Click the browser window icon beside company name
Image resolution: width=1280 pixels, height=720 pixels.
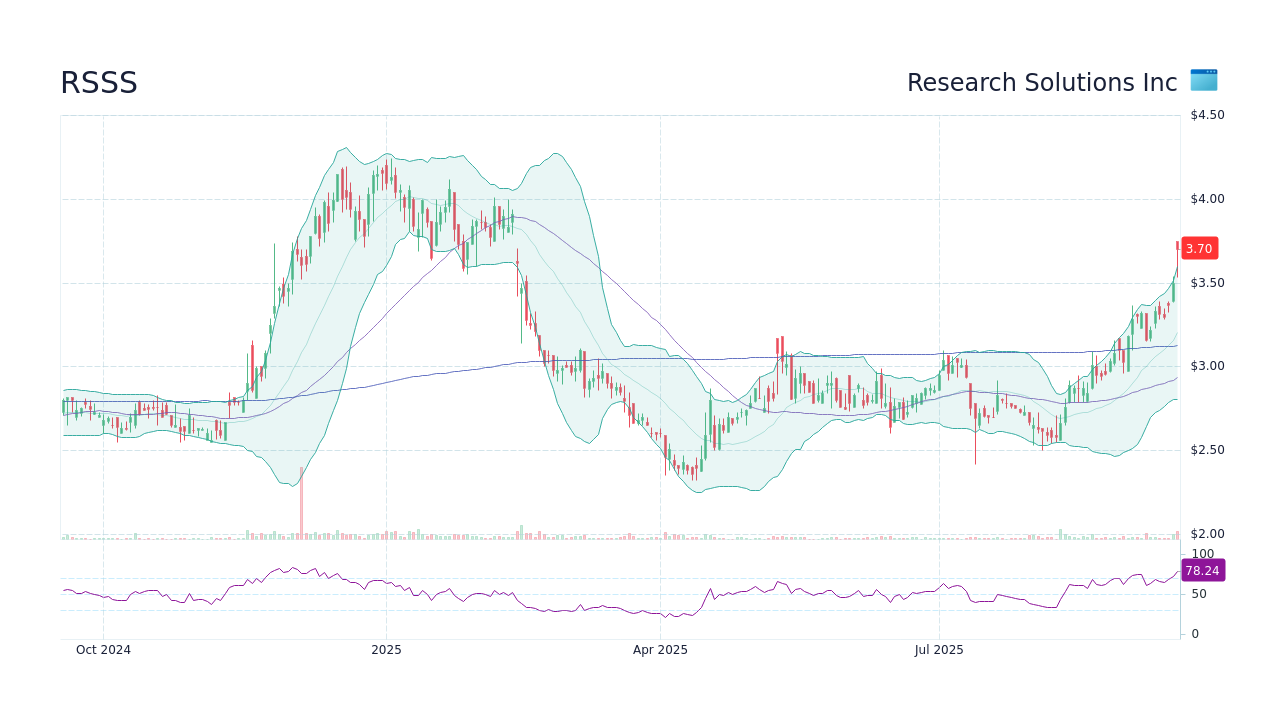tap(1204, 80)
